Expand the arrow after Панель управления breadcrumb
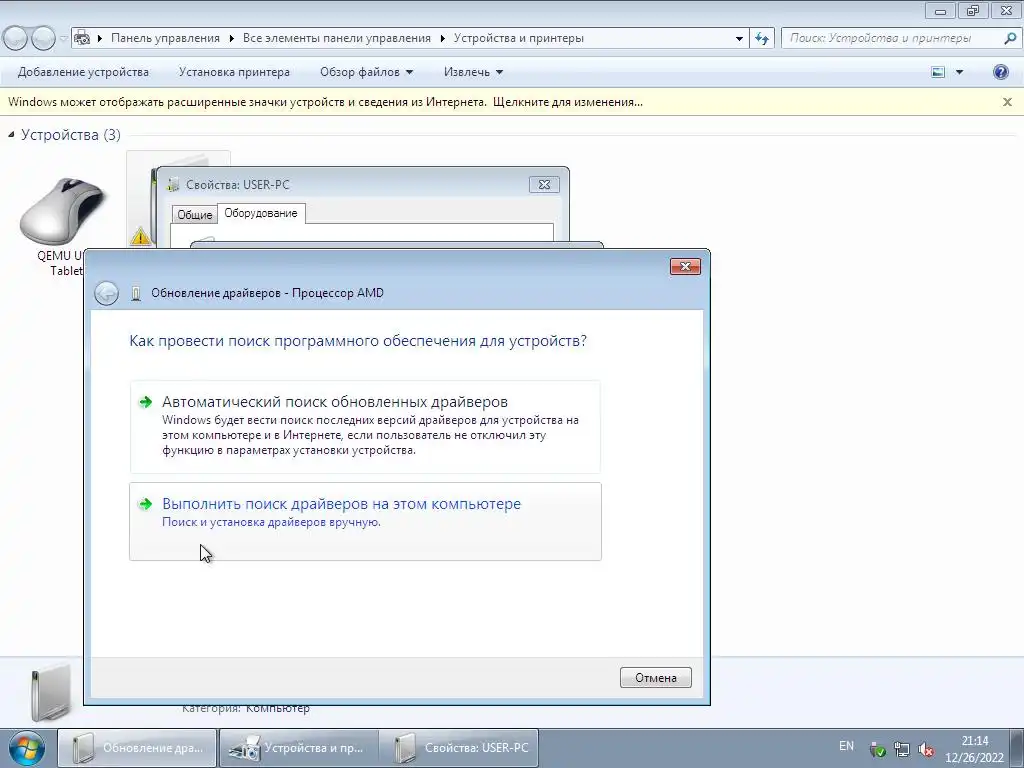Viewport: 1024px width, 768px height. coord(231,39)
